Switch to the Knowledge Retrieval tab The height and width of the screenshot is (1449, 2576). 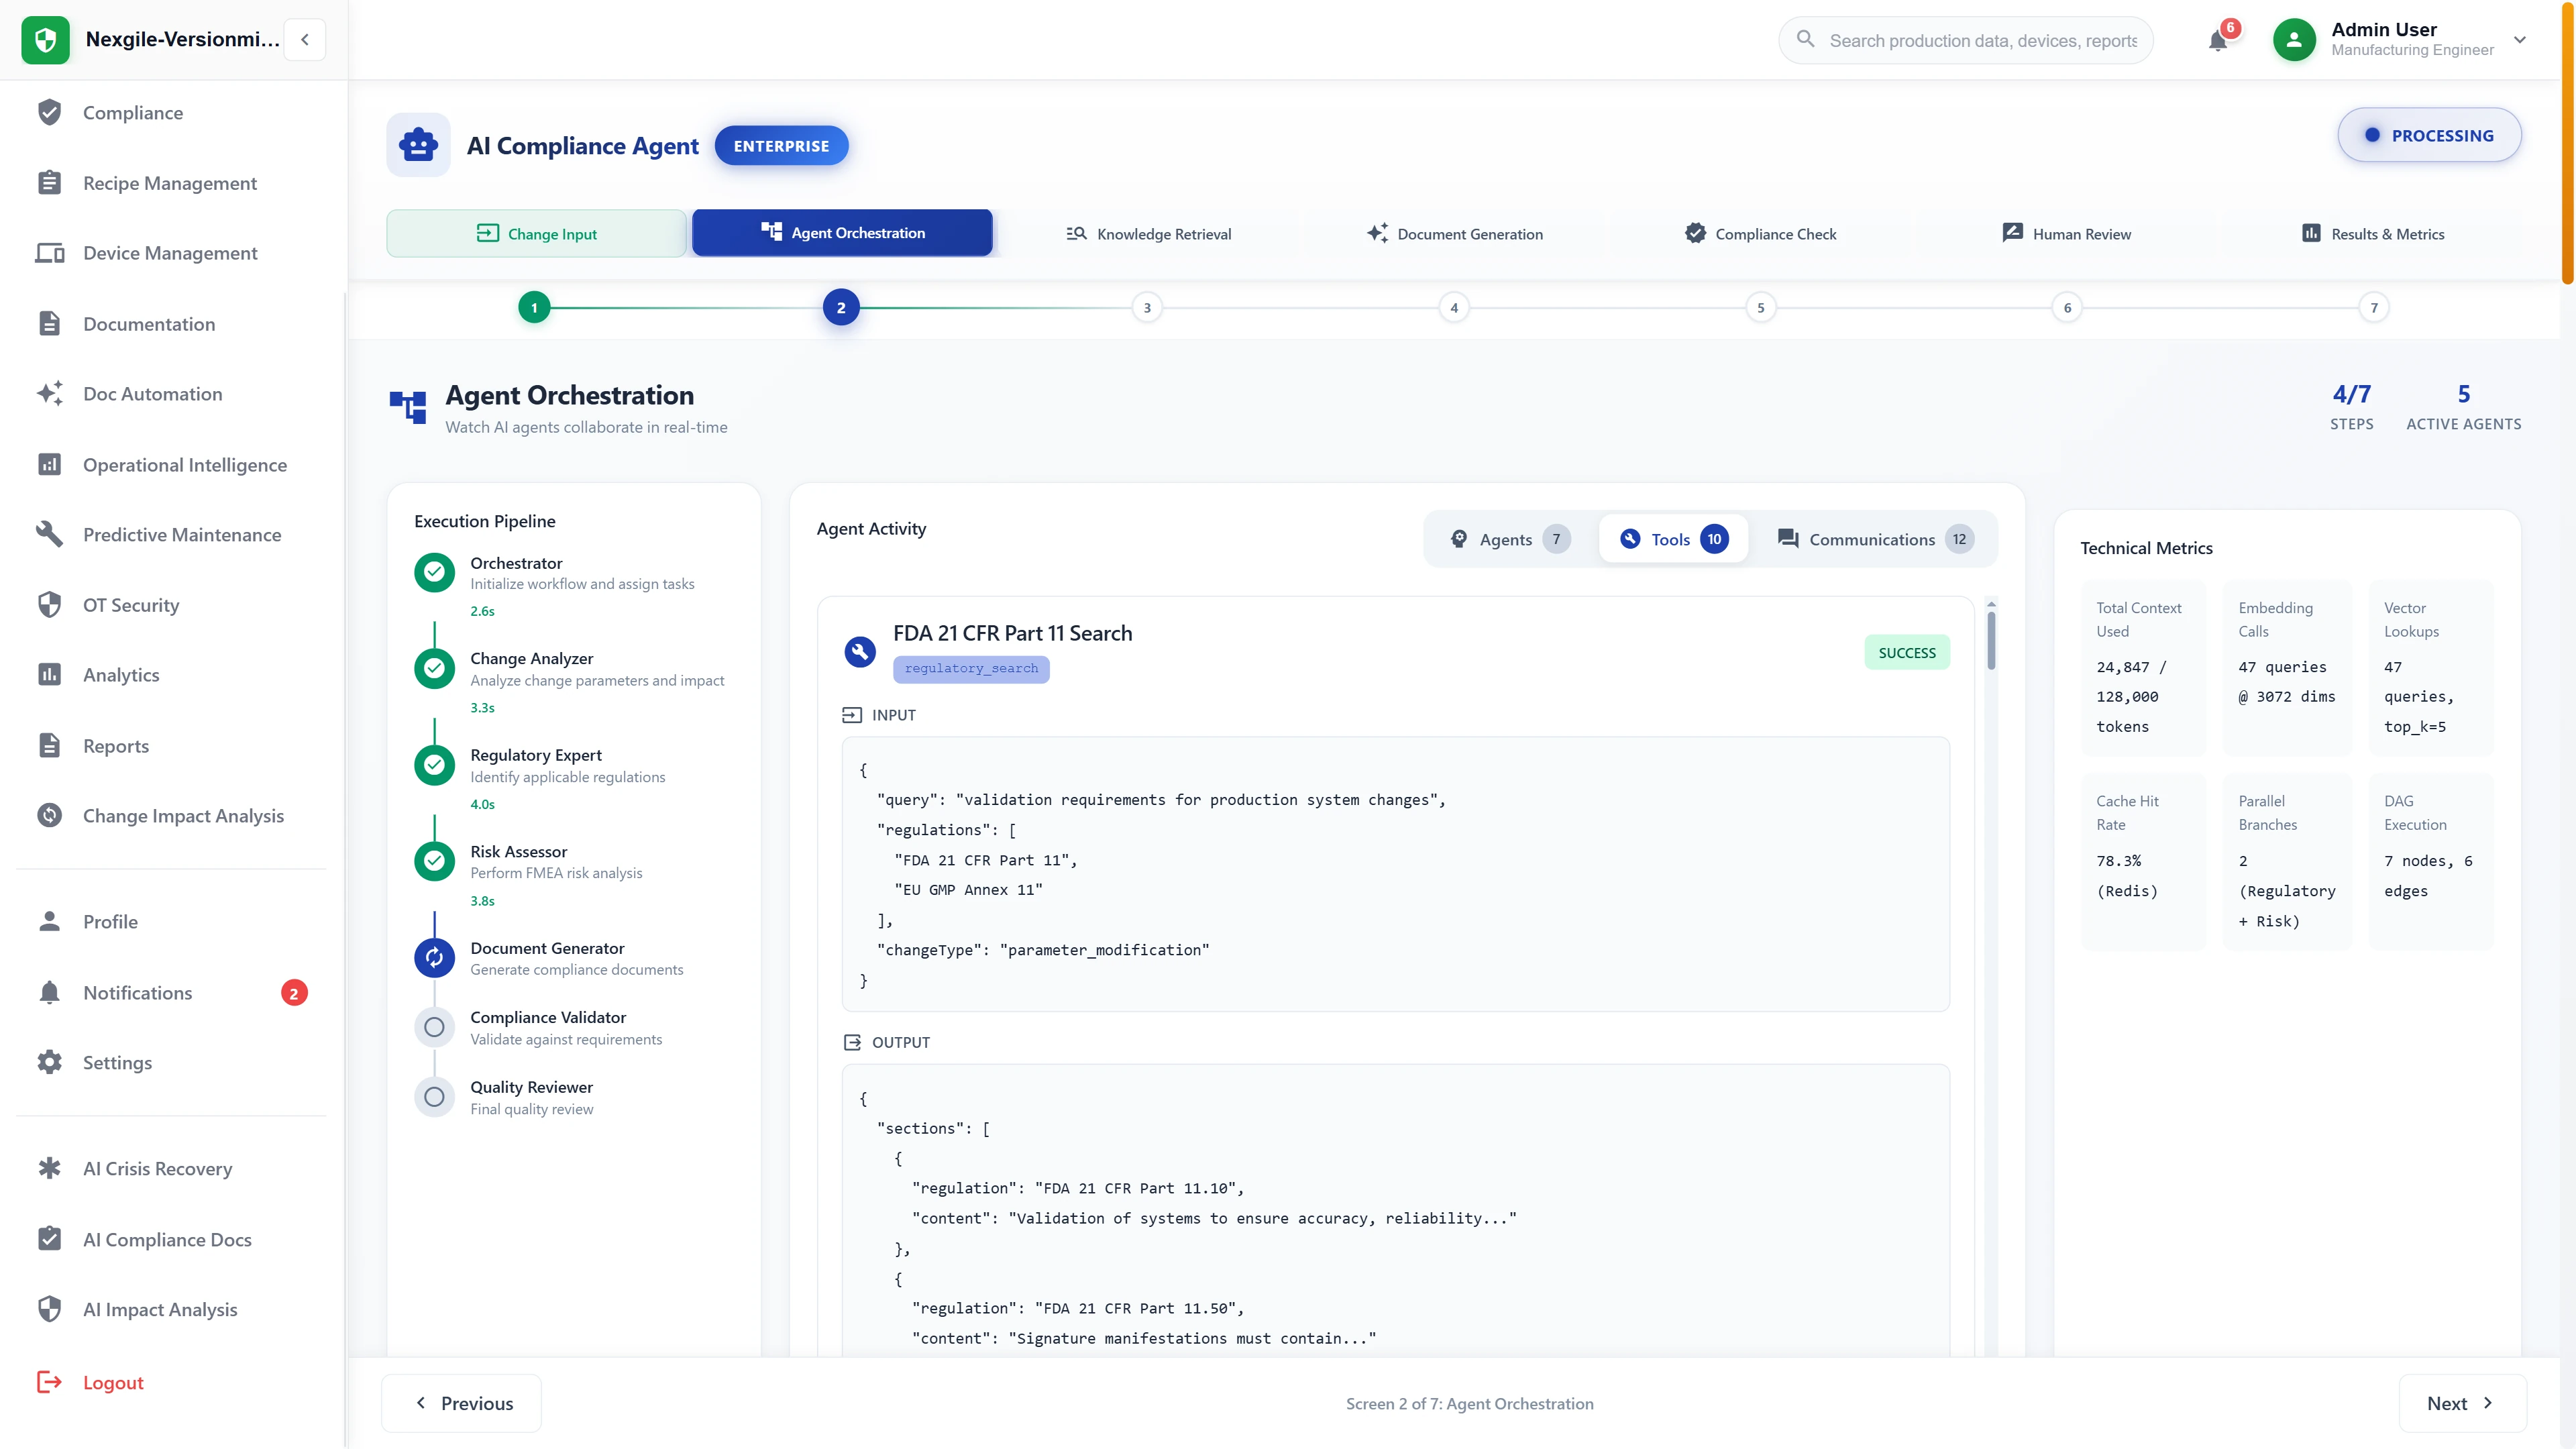(1148, 233)
